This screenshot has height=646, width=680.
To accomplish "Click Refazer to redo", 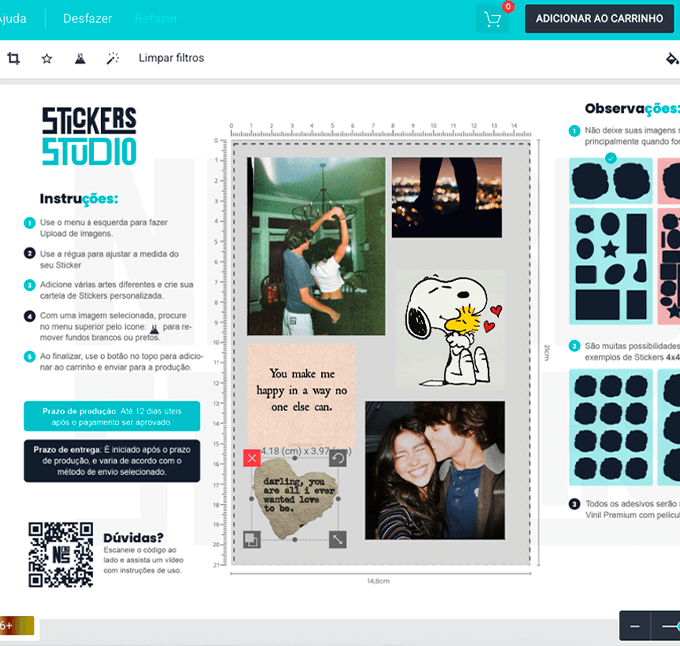I will (156, 19).
